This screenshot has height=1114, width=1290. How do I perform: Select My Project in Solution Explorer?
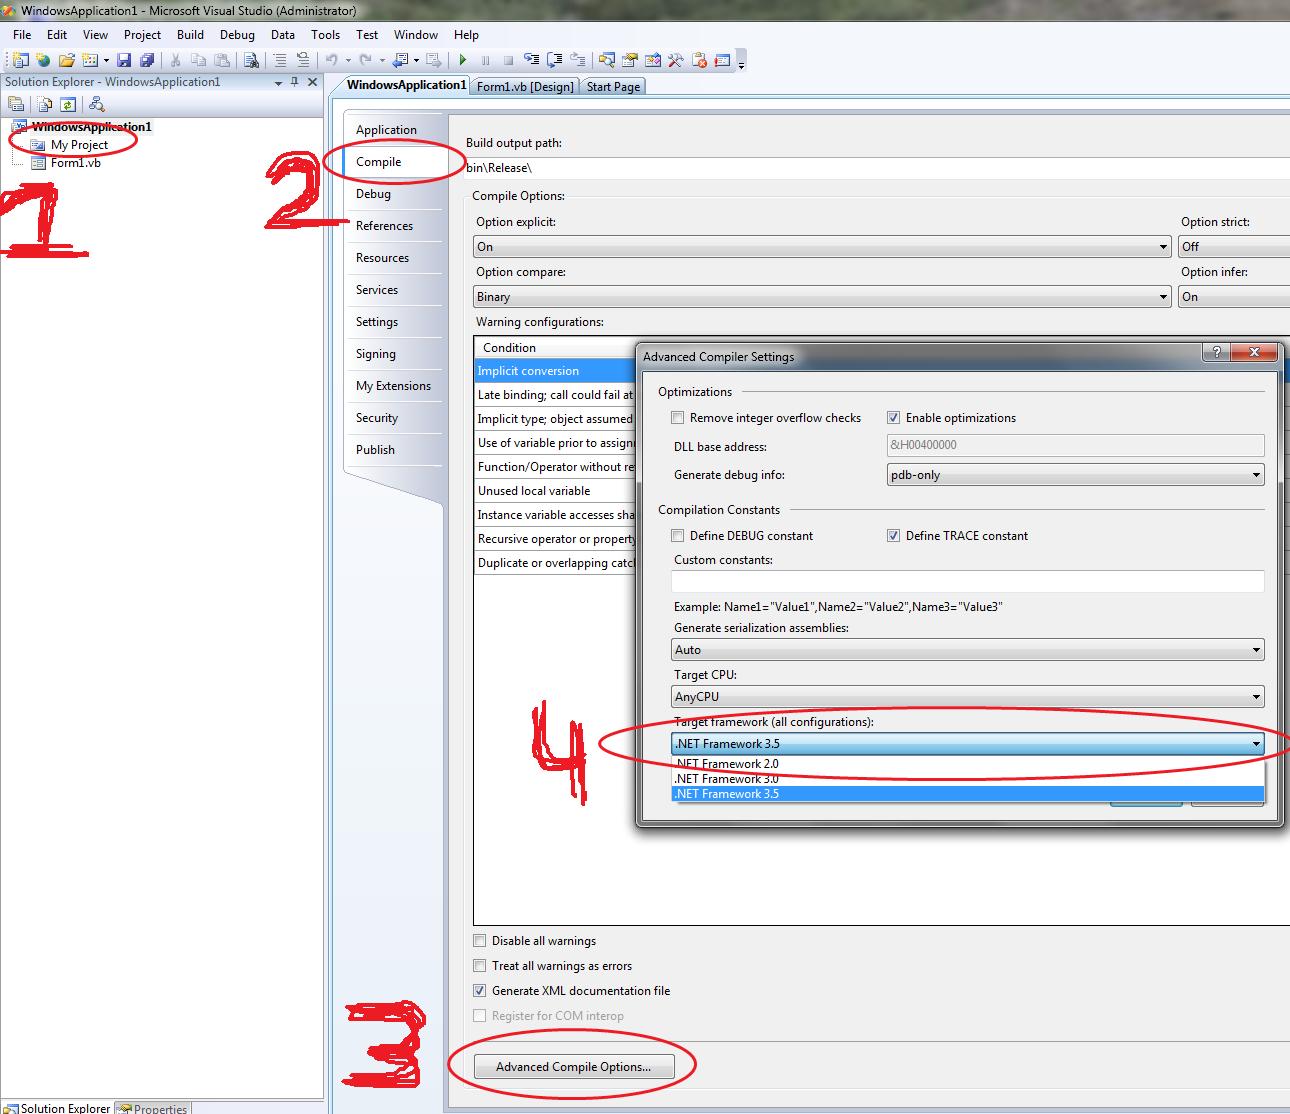coord(79,145)
